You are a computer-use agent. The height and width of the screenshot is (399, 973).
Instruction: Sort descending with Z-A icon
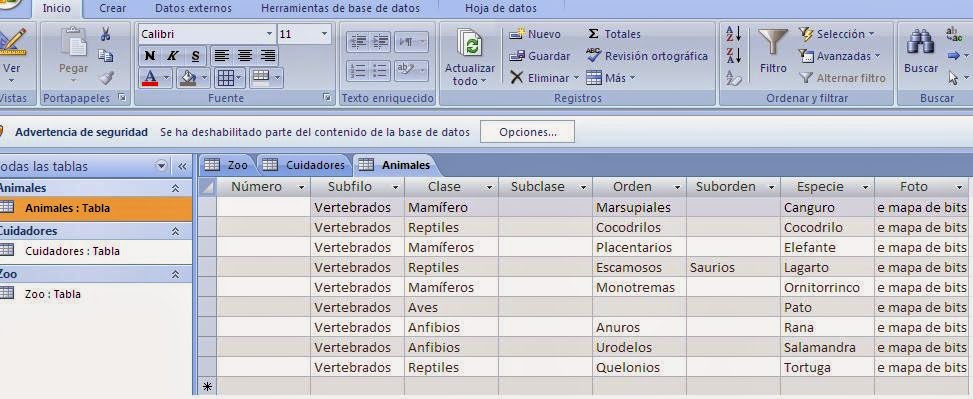pyautogui.click(x=733, y=56)
